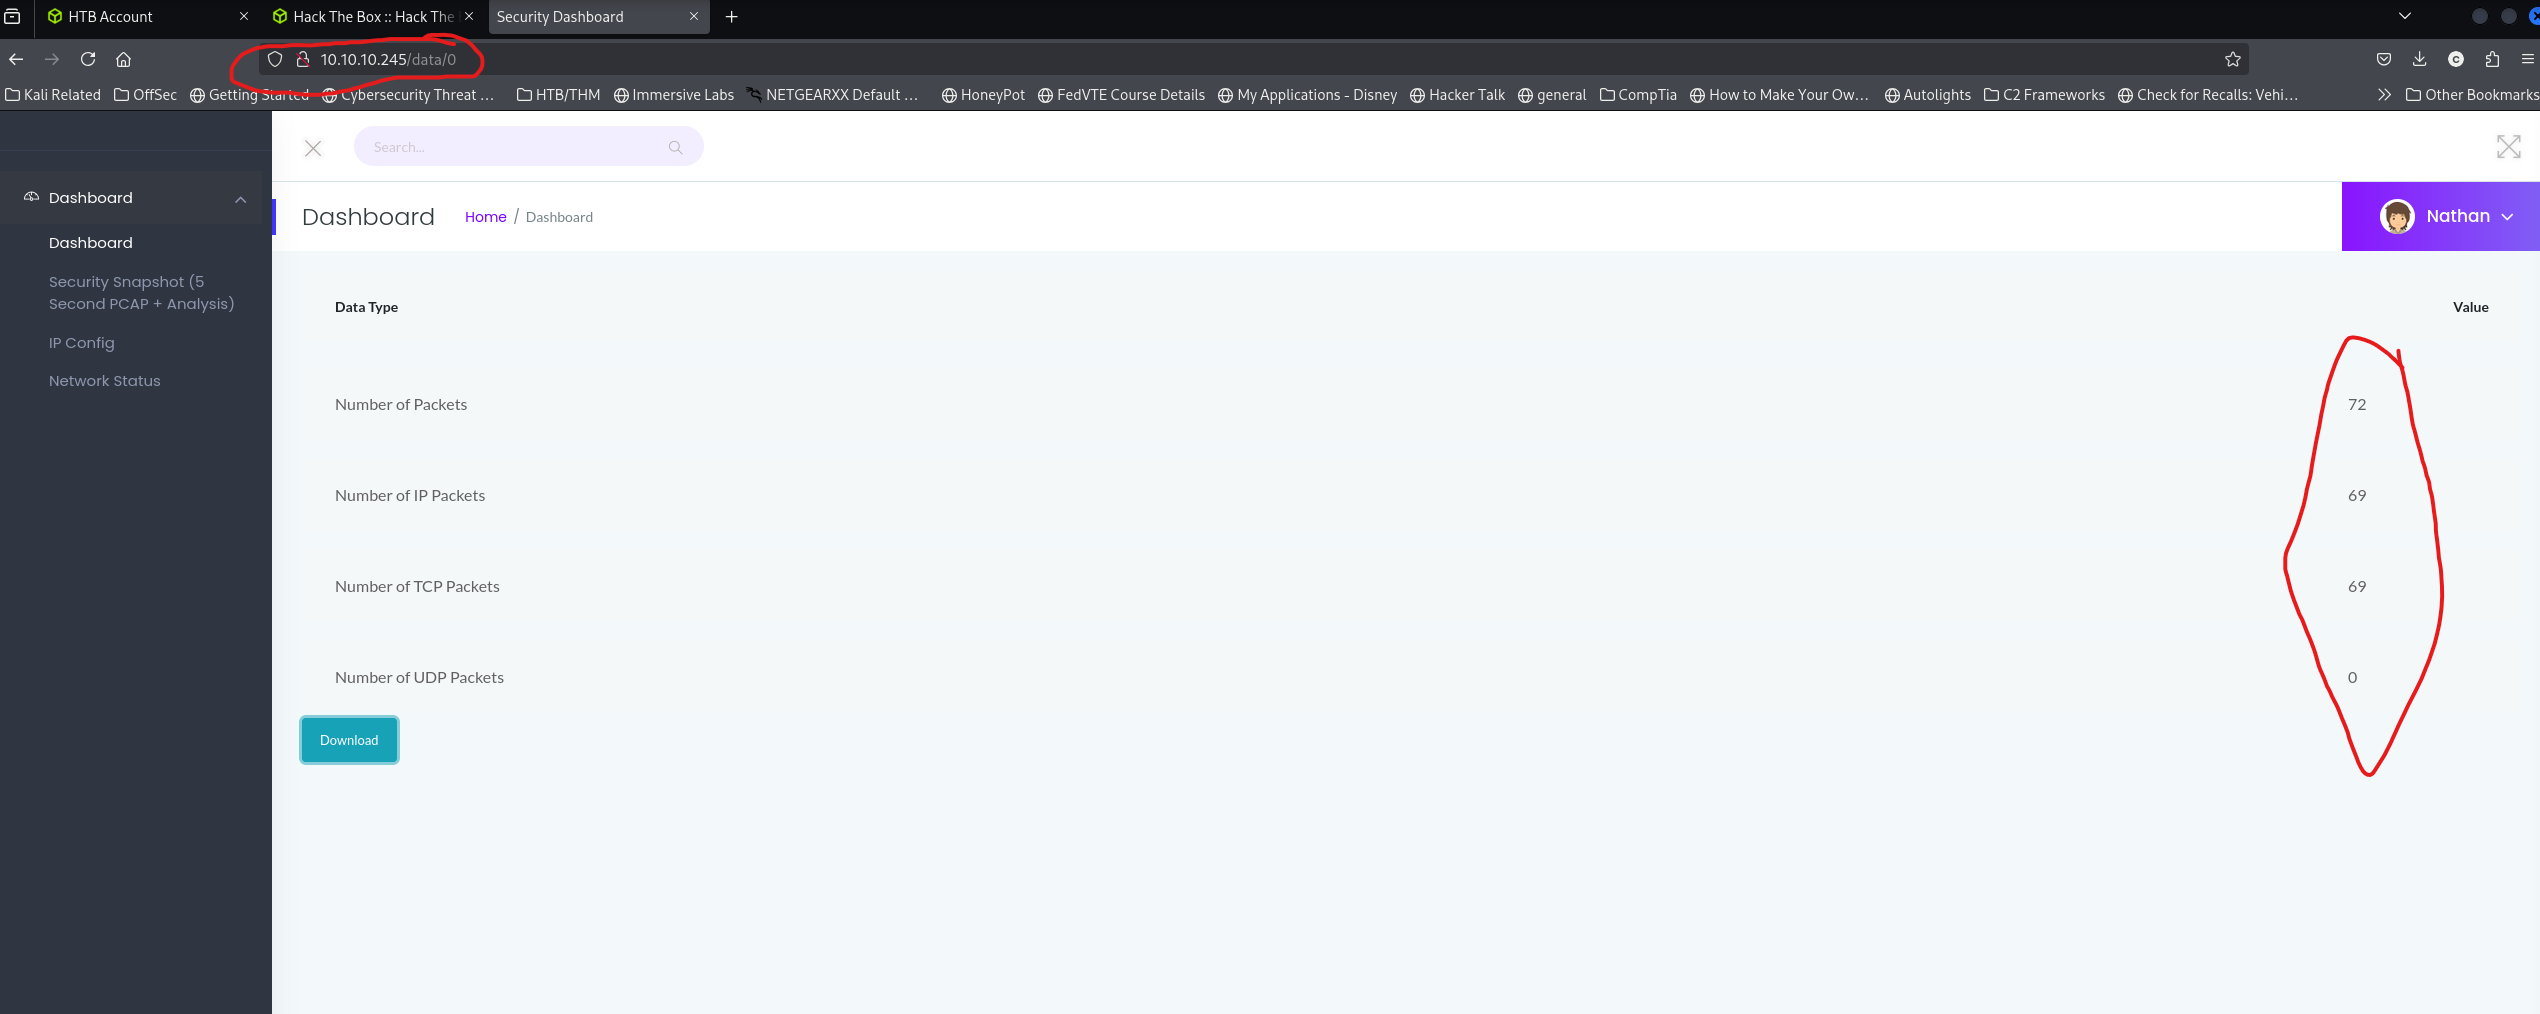Focus the Search input field
Screen dimensions: 2540x1014
click(528, 147)
